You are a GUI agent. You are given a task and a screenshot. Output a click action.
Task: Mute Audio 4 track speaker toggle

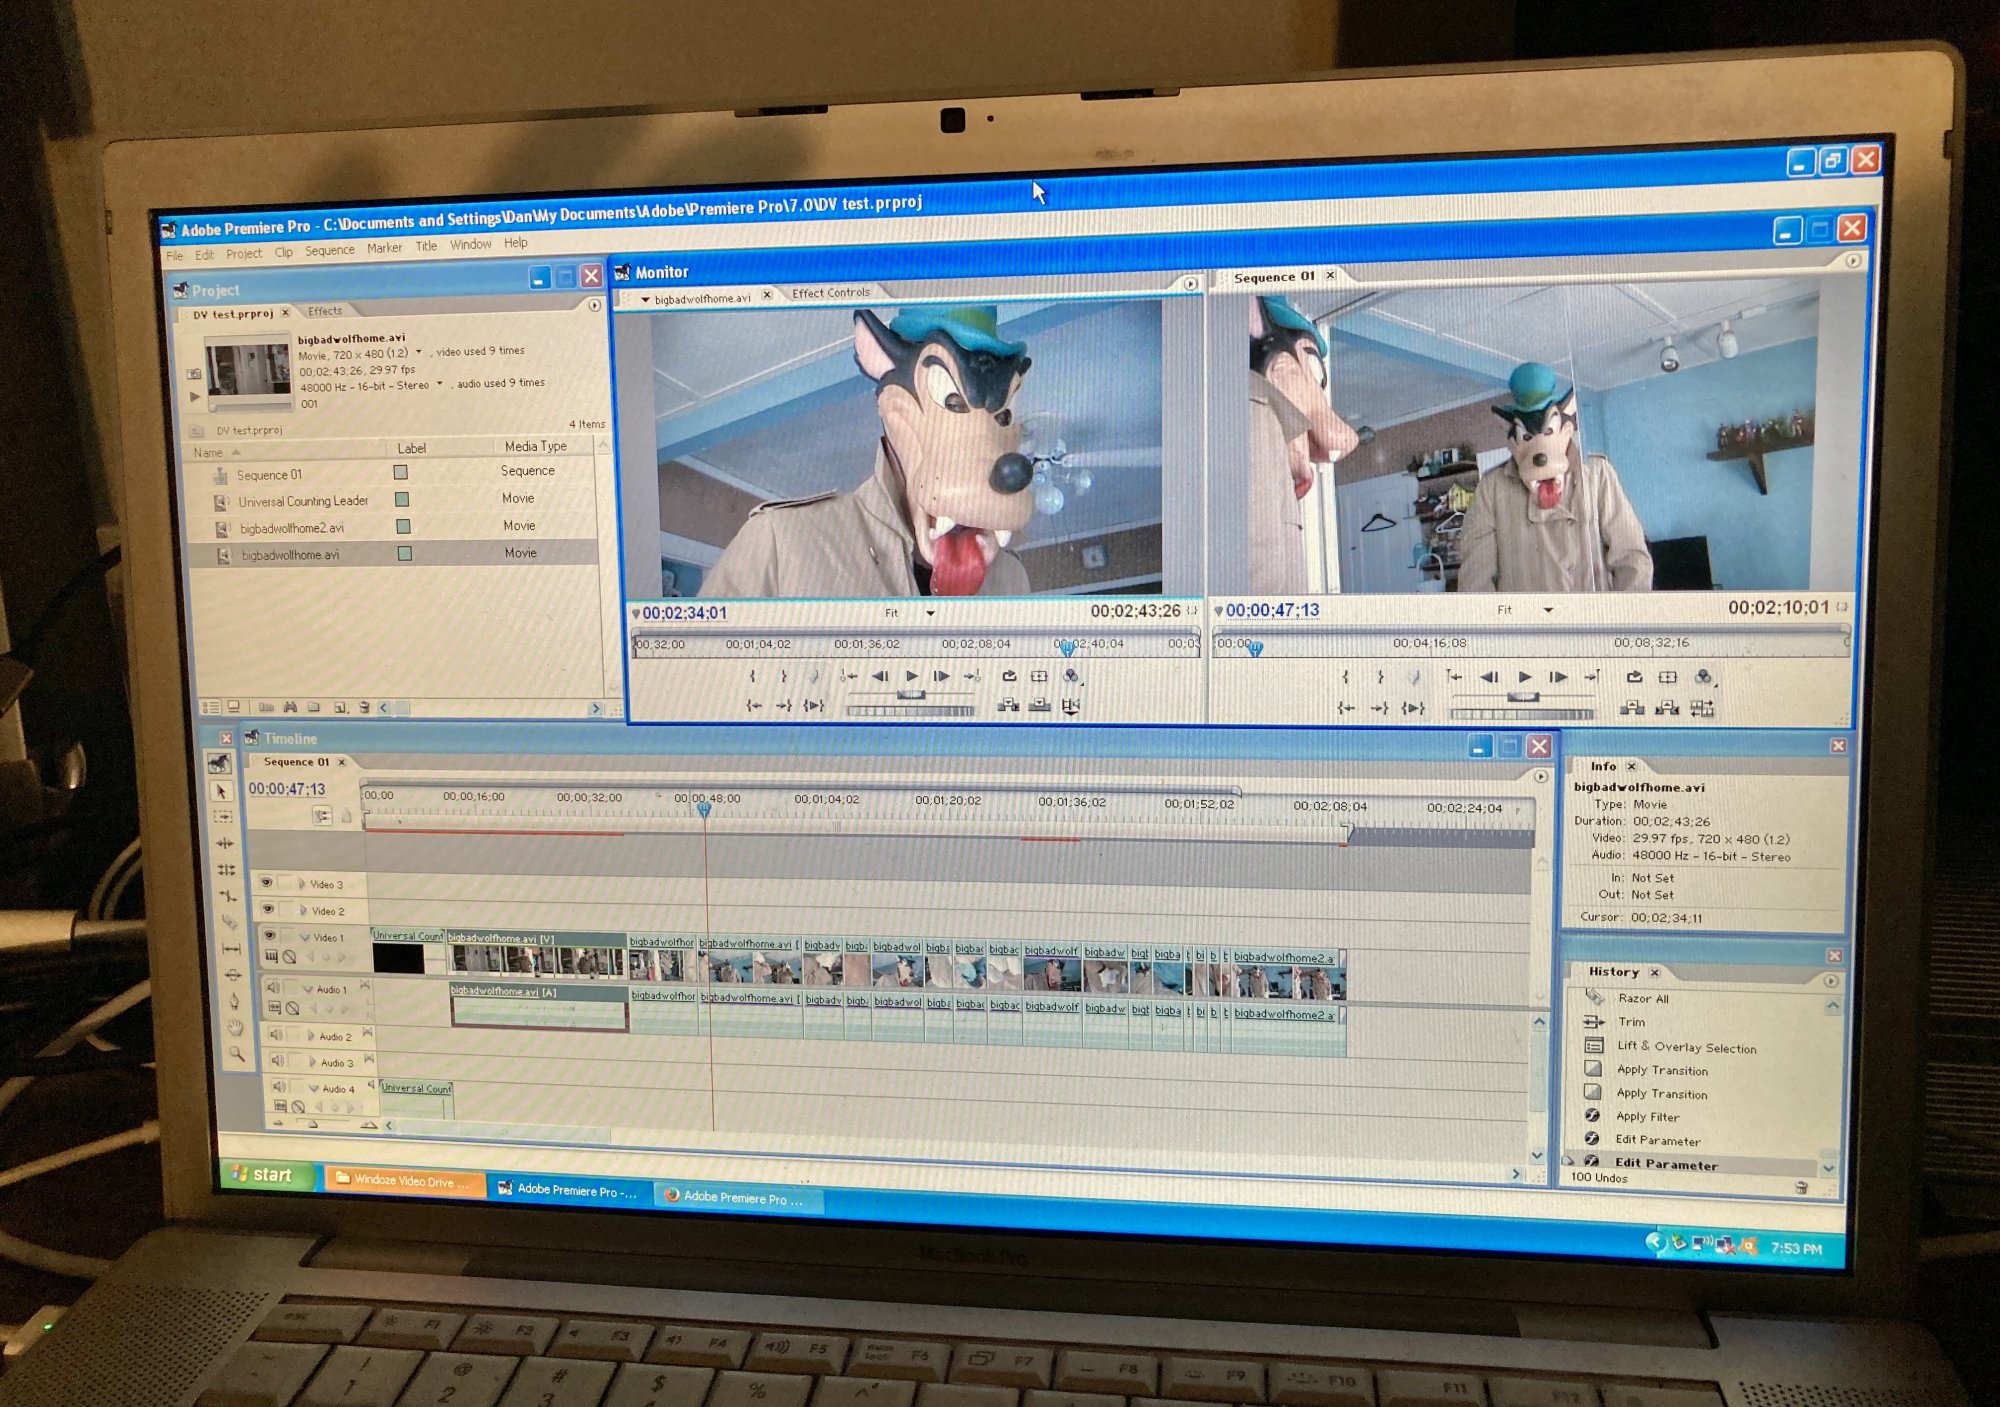[x=279, y=1086]
